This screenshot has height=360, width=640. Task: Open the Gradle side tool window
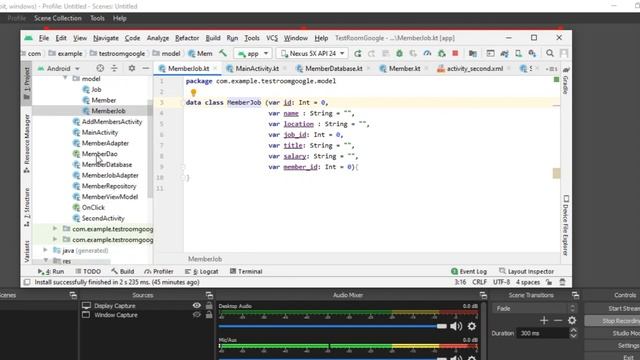click(566, 81)
